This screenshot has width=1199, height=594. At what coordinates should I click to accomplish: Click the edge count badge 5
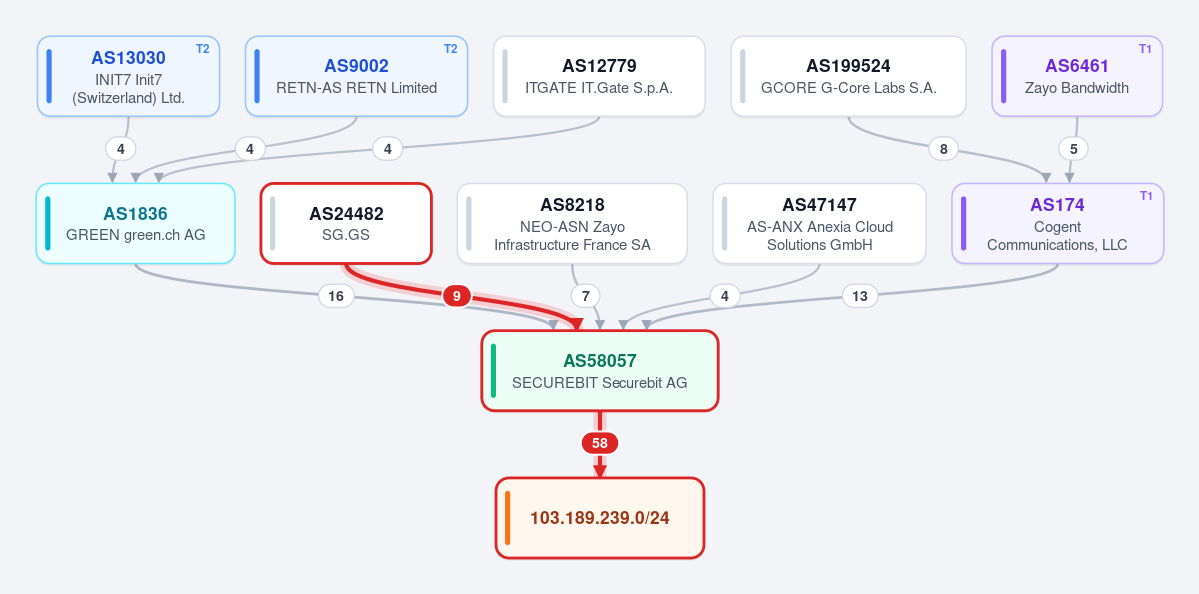pyautogui.click(x=1074, y=149)
